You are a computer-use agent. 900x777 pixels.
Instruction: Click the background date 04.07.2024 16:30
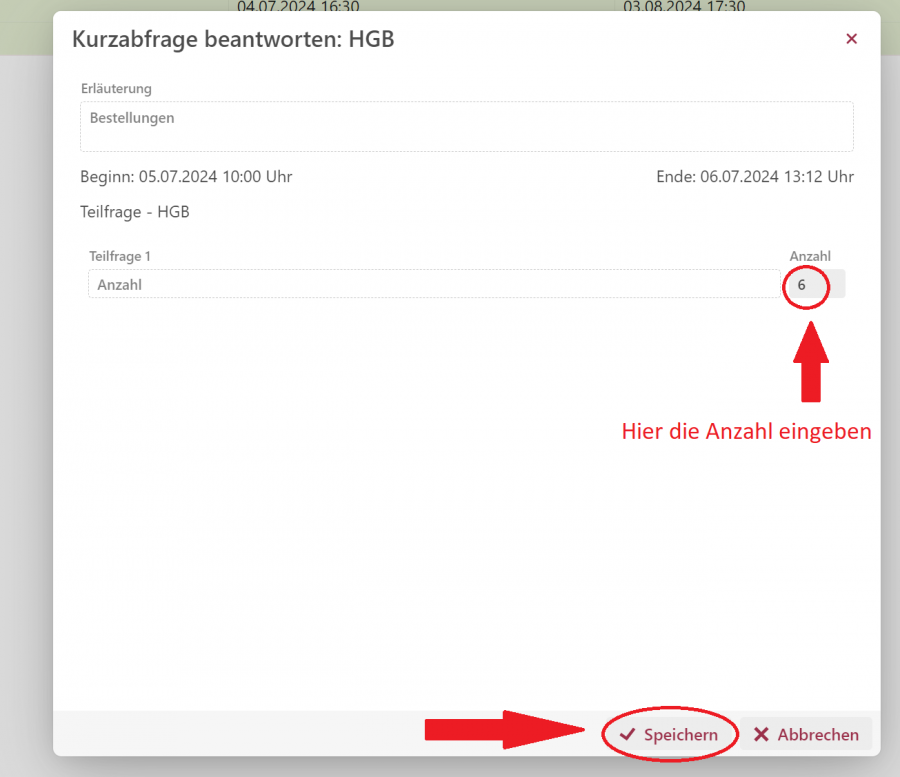[284, 7]
